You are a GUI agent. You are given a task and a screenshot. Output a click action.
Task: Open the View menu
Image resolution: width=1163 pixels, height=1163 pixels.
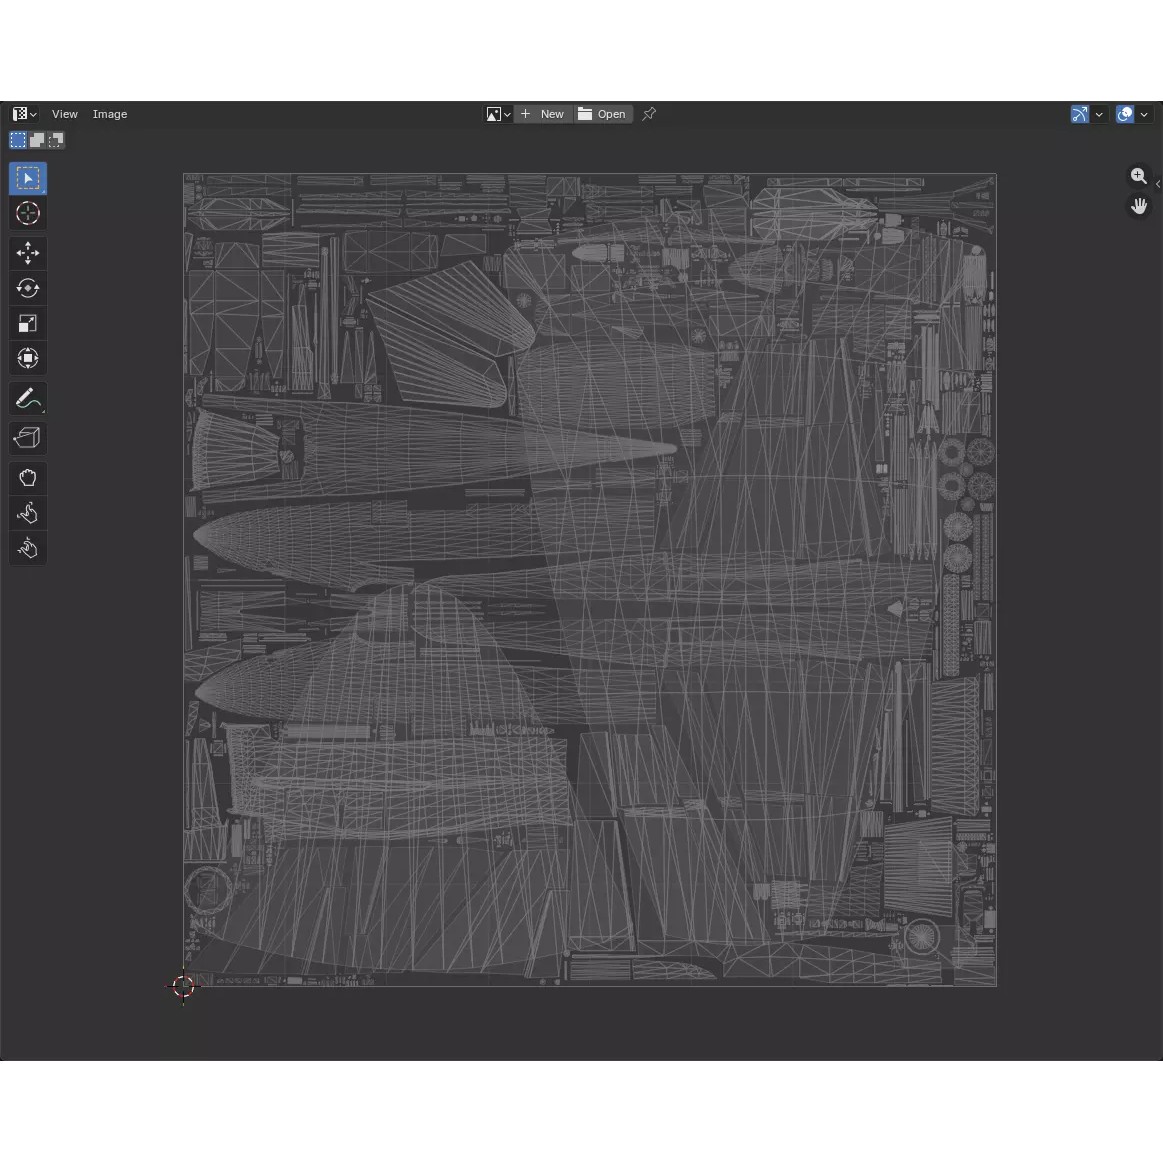pos(65,114)
